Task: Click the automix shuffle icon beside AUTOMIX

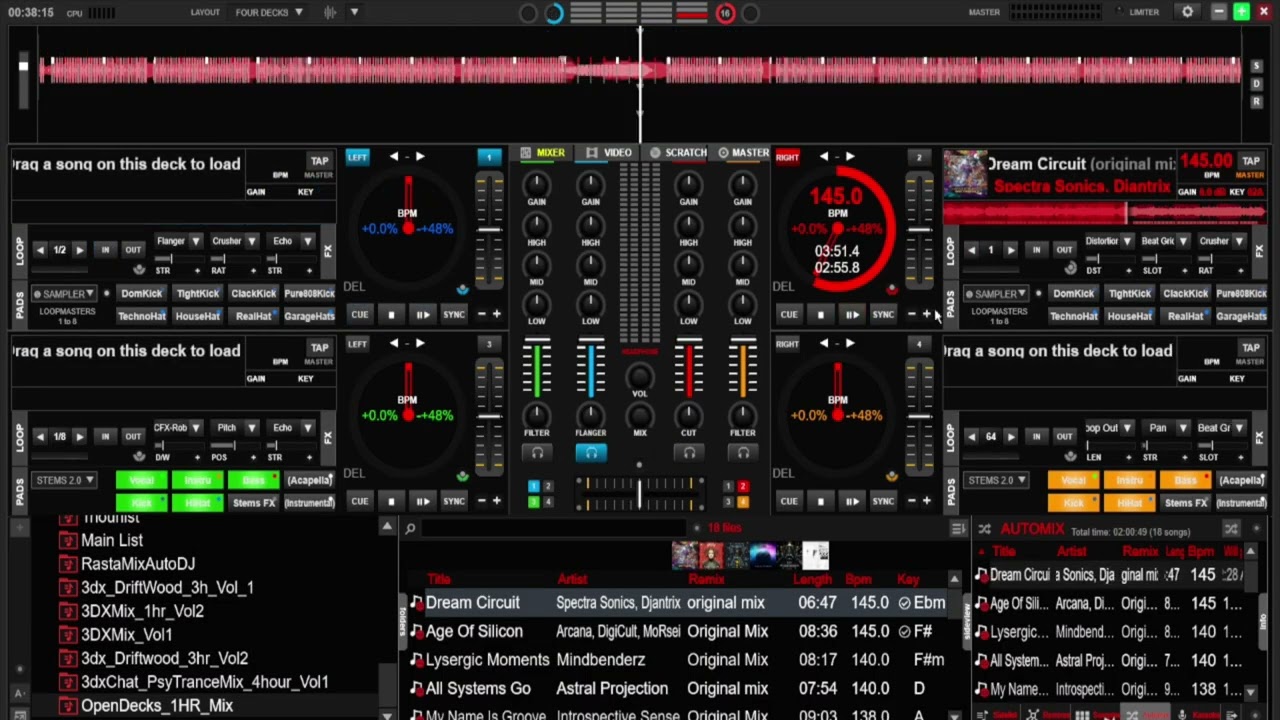Action: coord(984,528)
